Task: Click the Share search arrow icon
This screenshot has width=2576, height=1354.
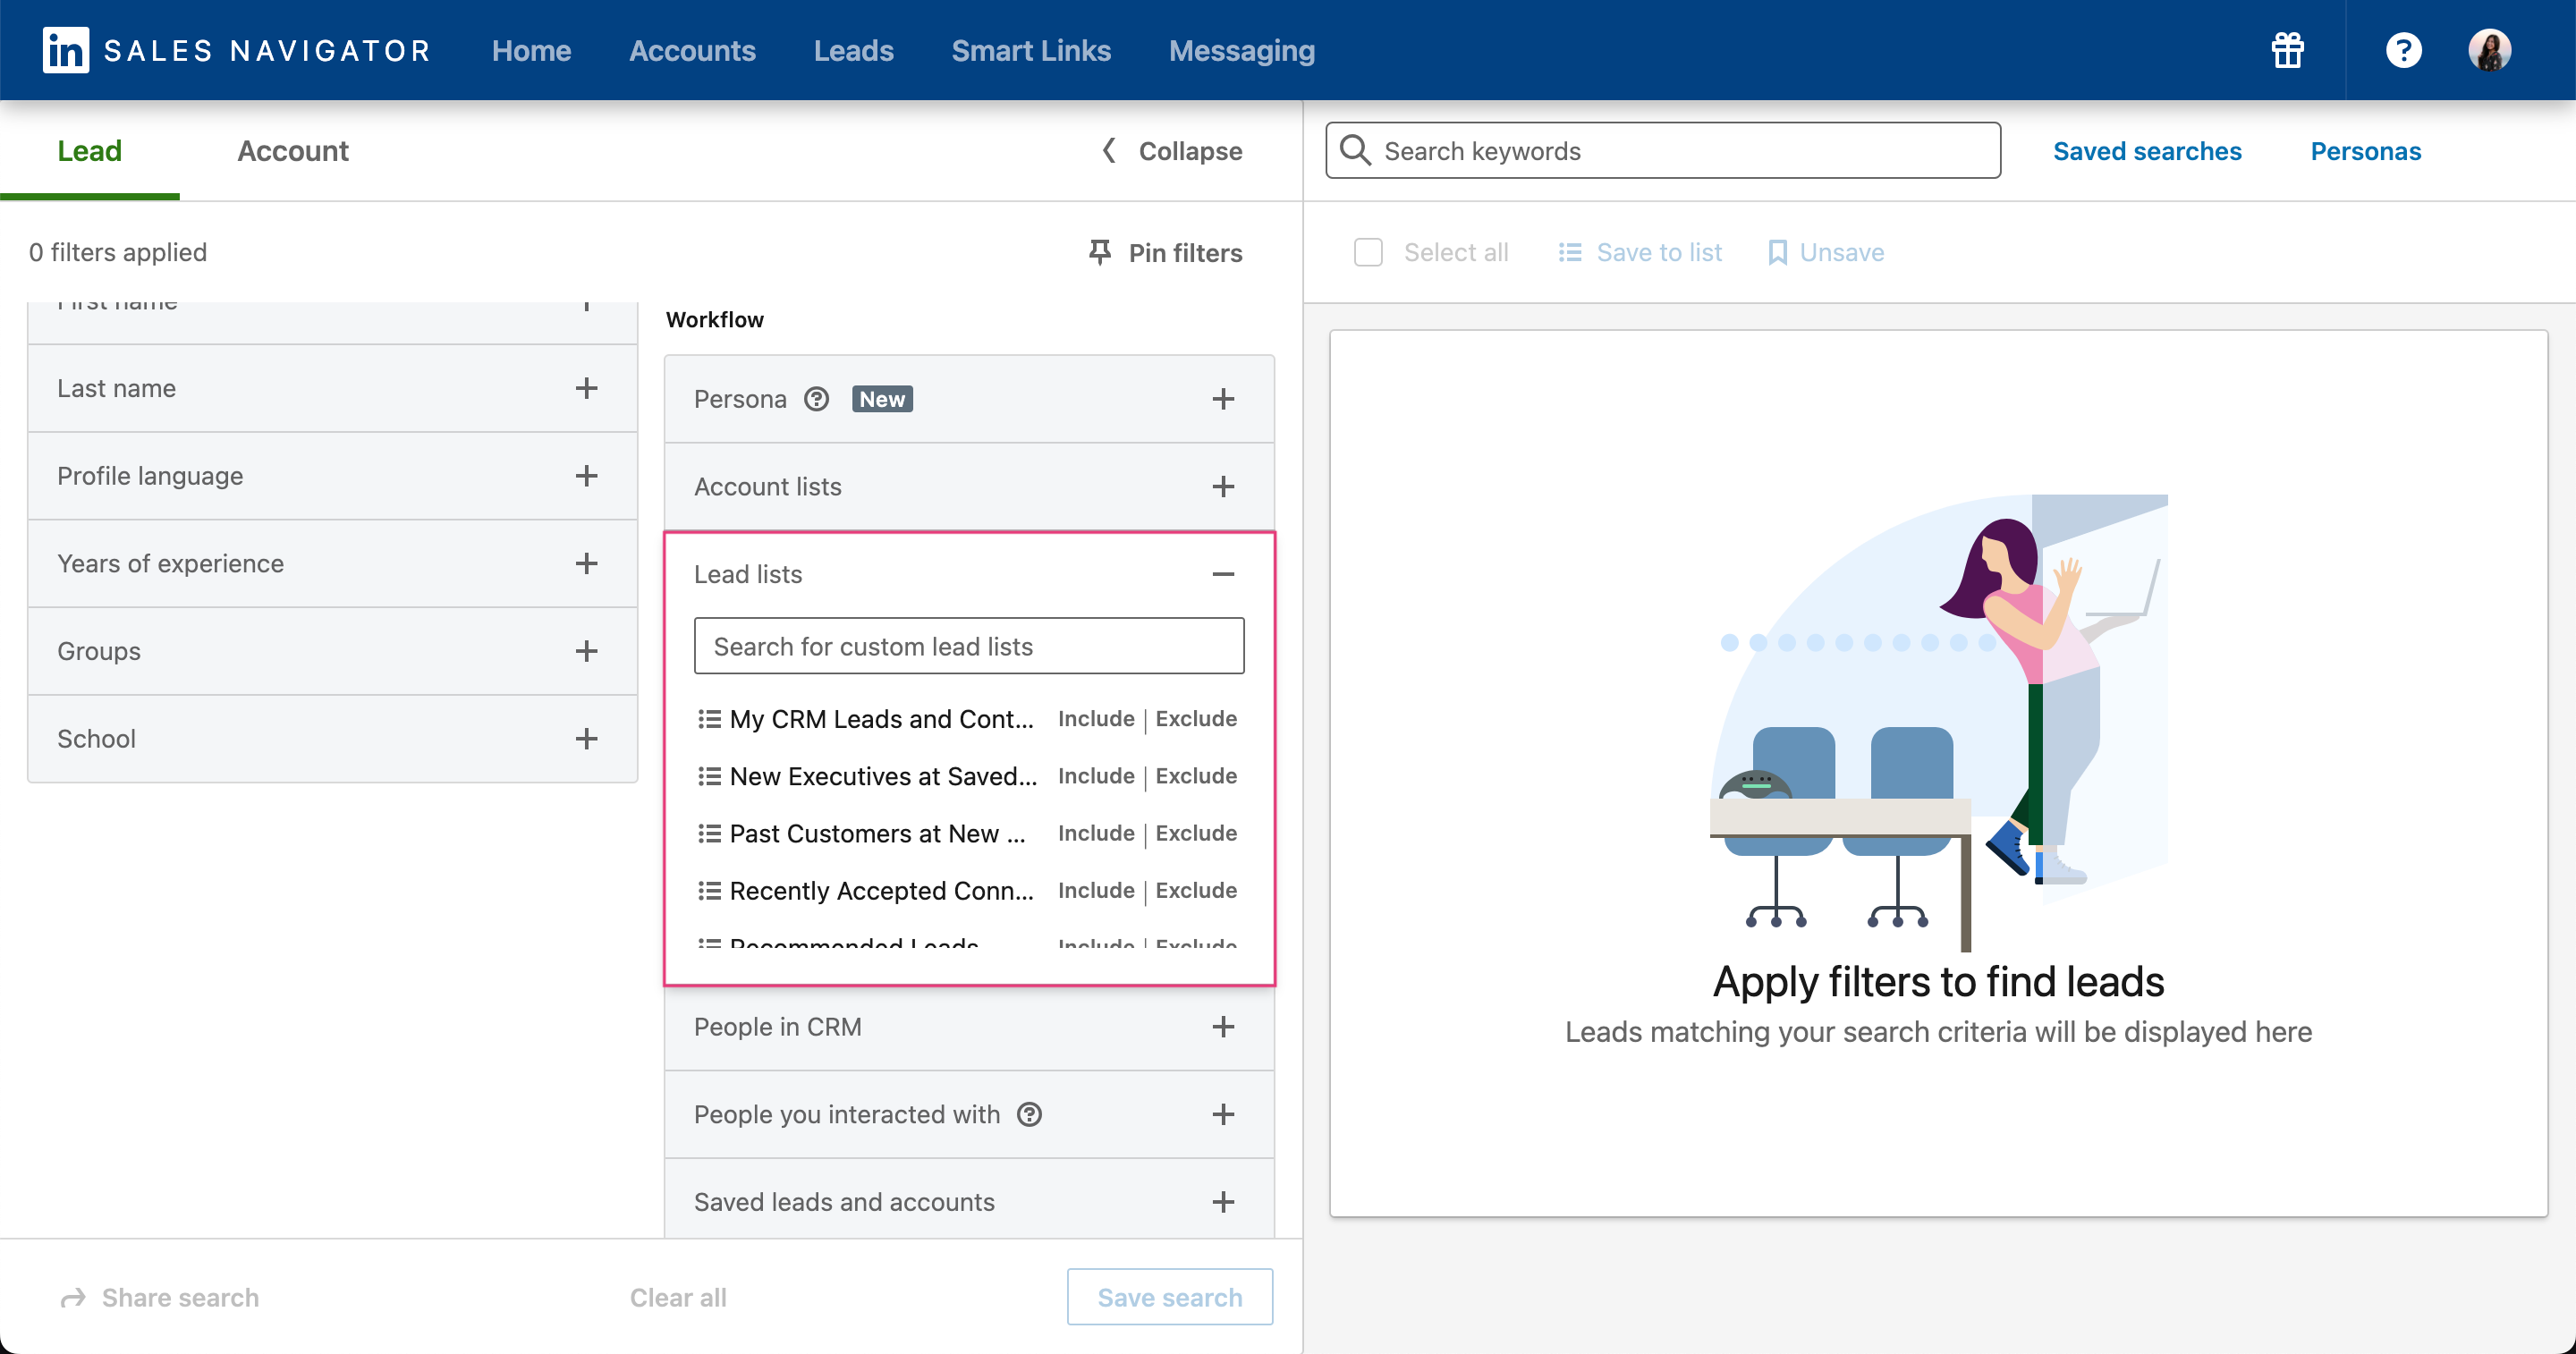Action: pyautogui.click(x=73, y=1297)
